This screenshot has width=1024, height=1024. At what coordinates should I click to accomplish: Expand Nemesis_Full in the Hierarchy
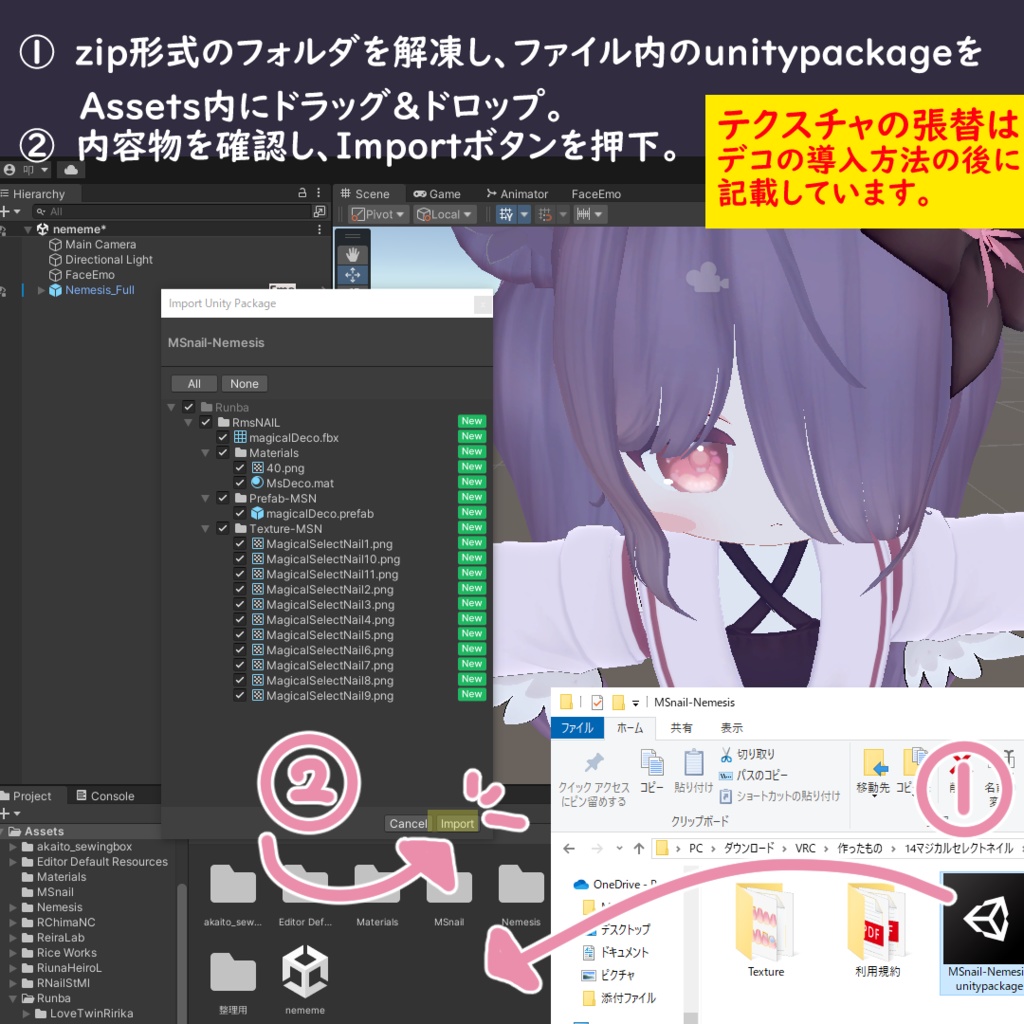pos(42,290)
